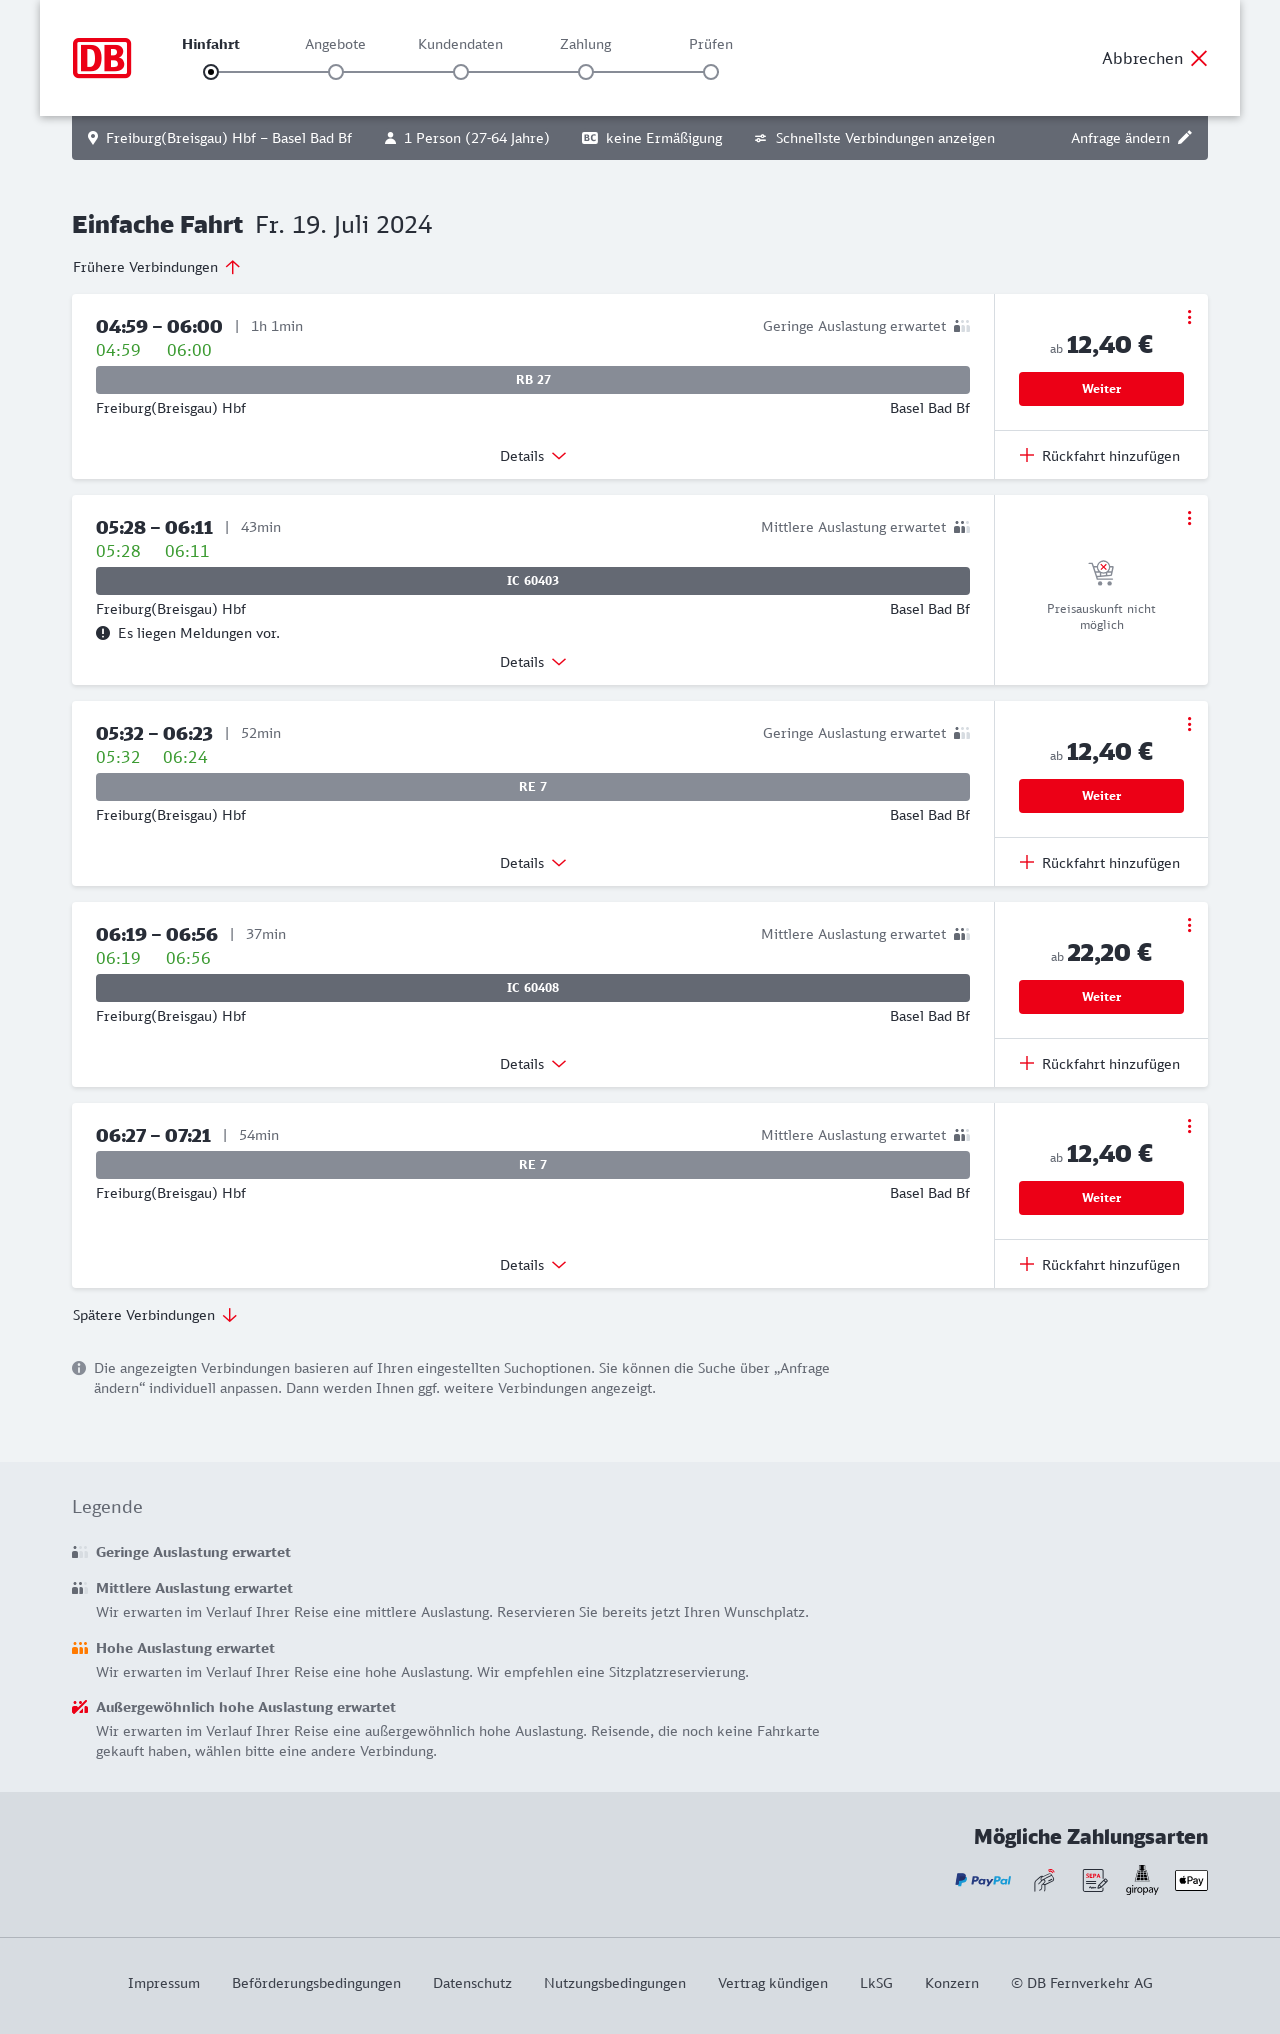Select the Zahlung step circle
The image size is (1280, 2034).
tap(586, 72)
